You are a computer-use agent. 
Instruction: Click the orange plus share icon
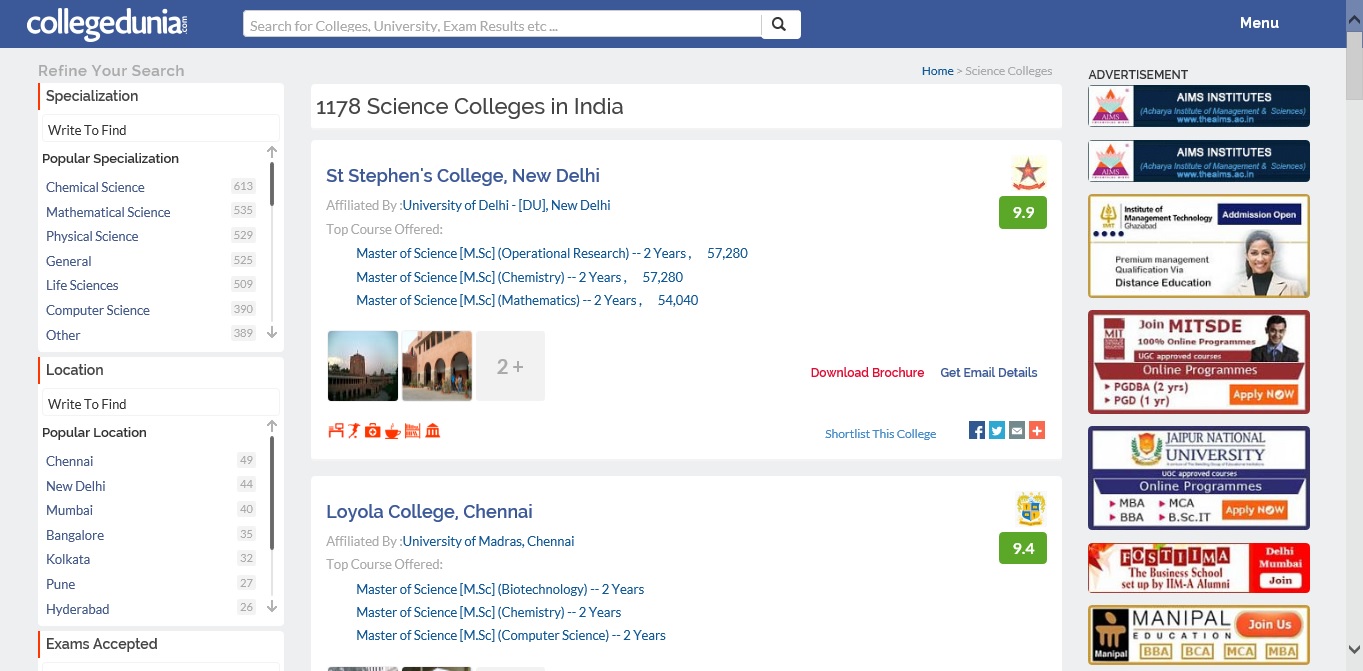click(x=1037, y=431)
